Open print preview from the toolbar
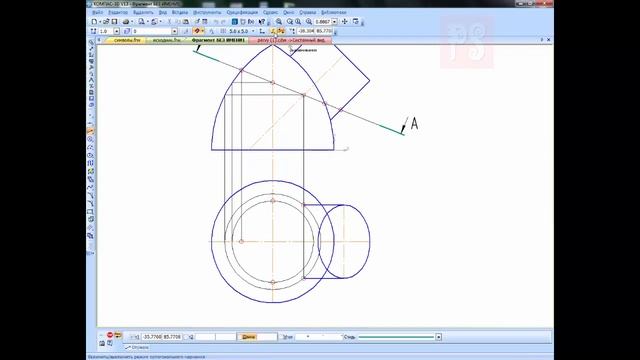 [141, 22]
